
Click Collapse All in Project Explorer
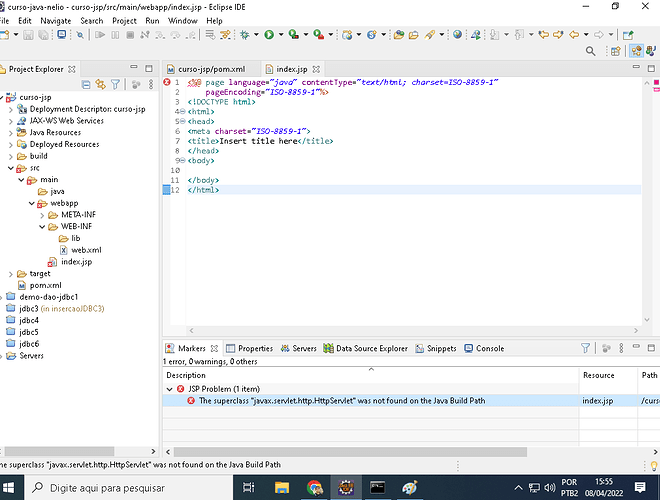(86, 85)
